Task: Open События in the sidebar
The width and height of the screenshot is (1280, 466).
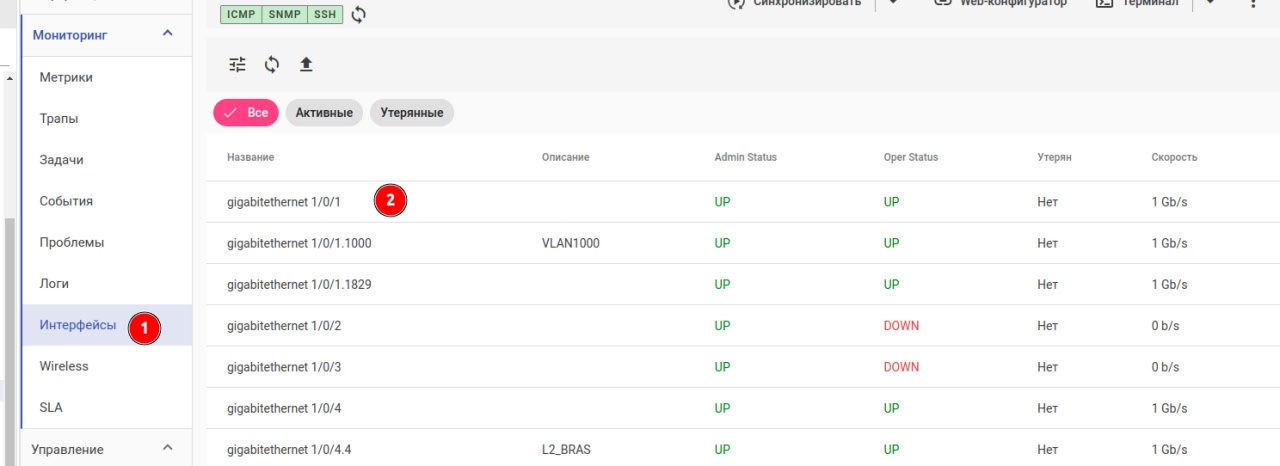Action: coord(106,201)
